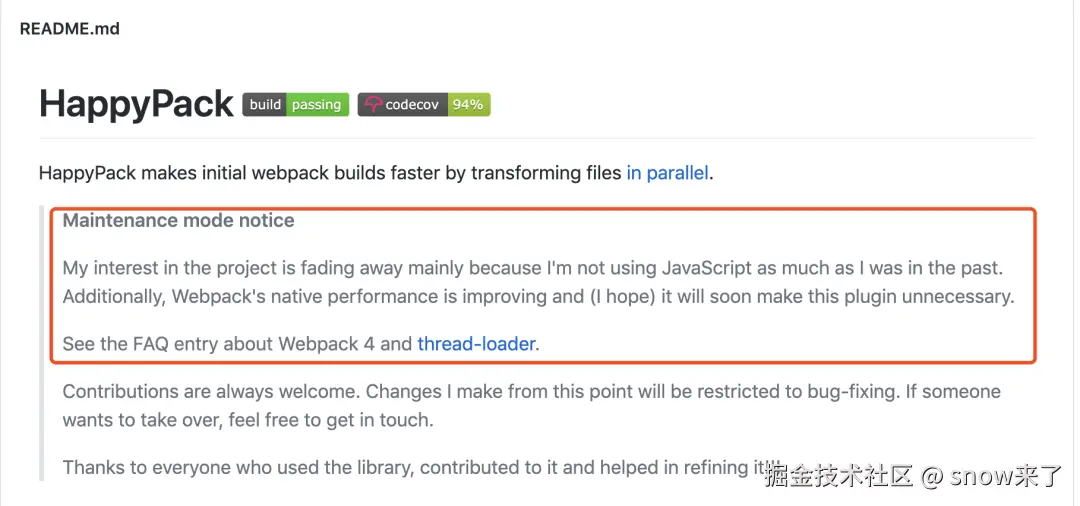Viewport: 1080px width, 506px height.
Task: Open the codecov 94% coverage badge
Action: coord(424,104)
